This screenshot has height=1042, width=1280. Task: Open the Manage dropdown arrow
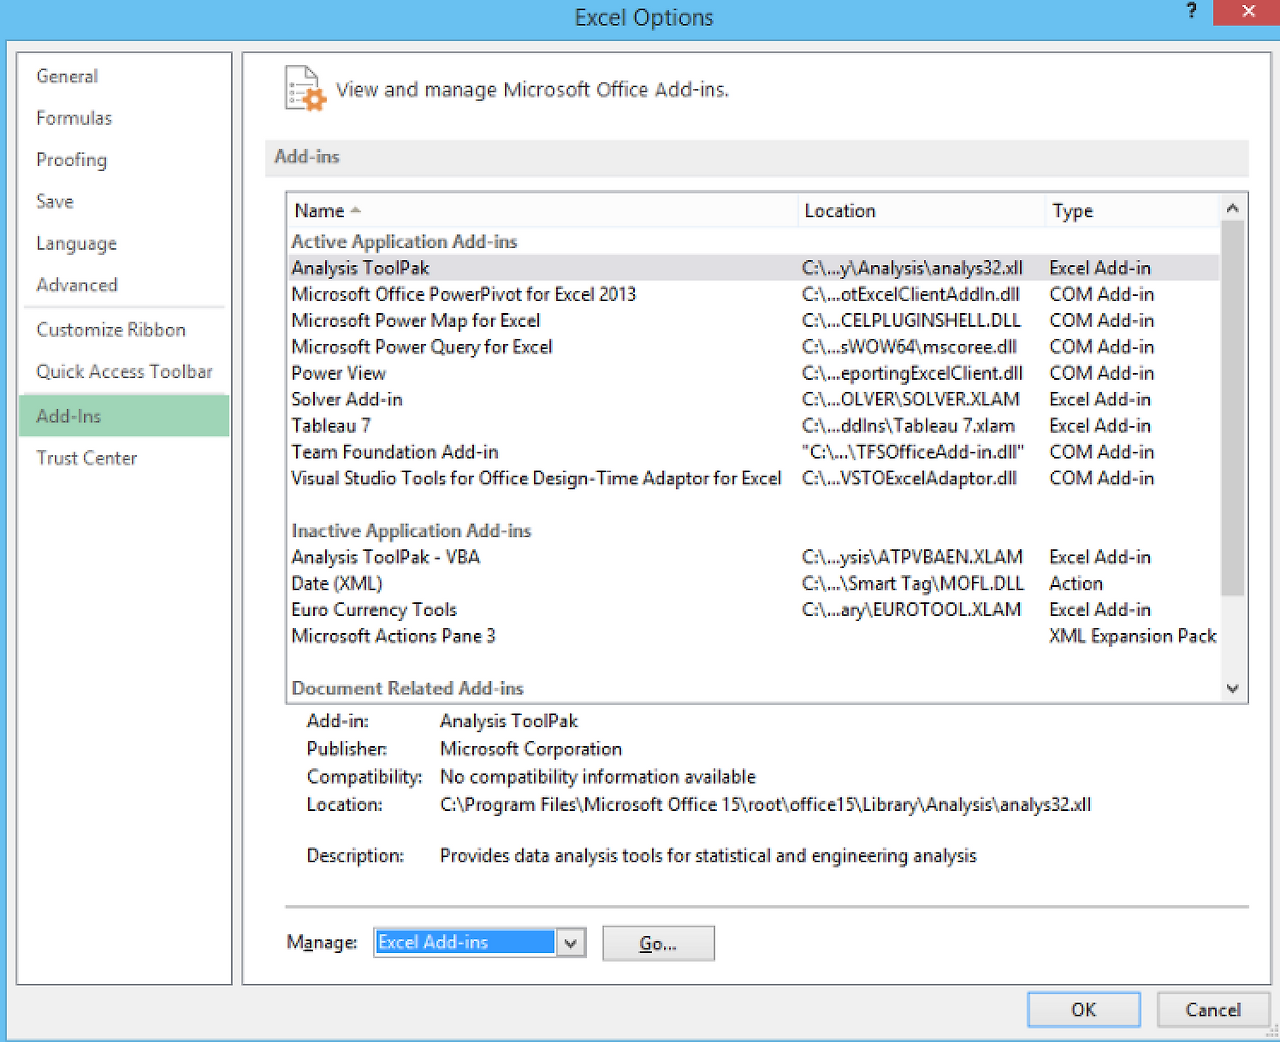571,943
